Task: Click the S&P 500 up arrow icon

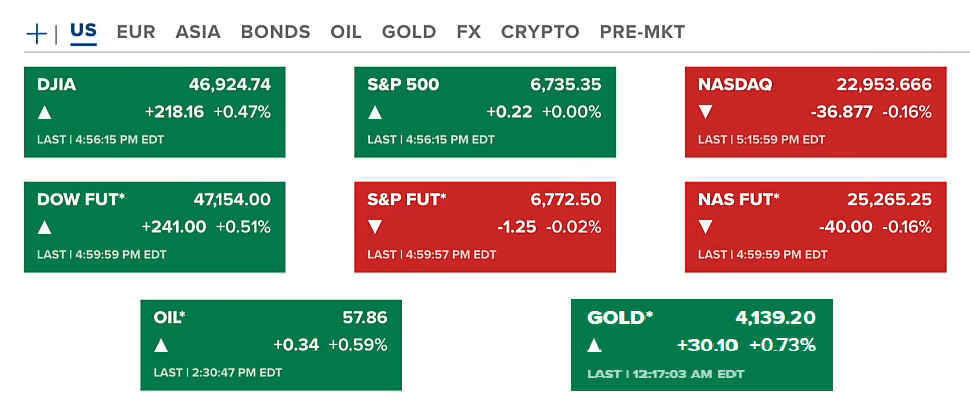Action: [x=375, y=112]
